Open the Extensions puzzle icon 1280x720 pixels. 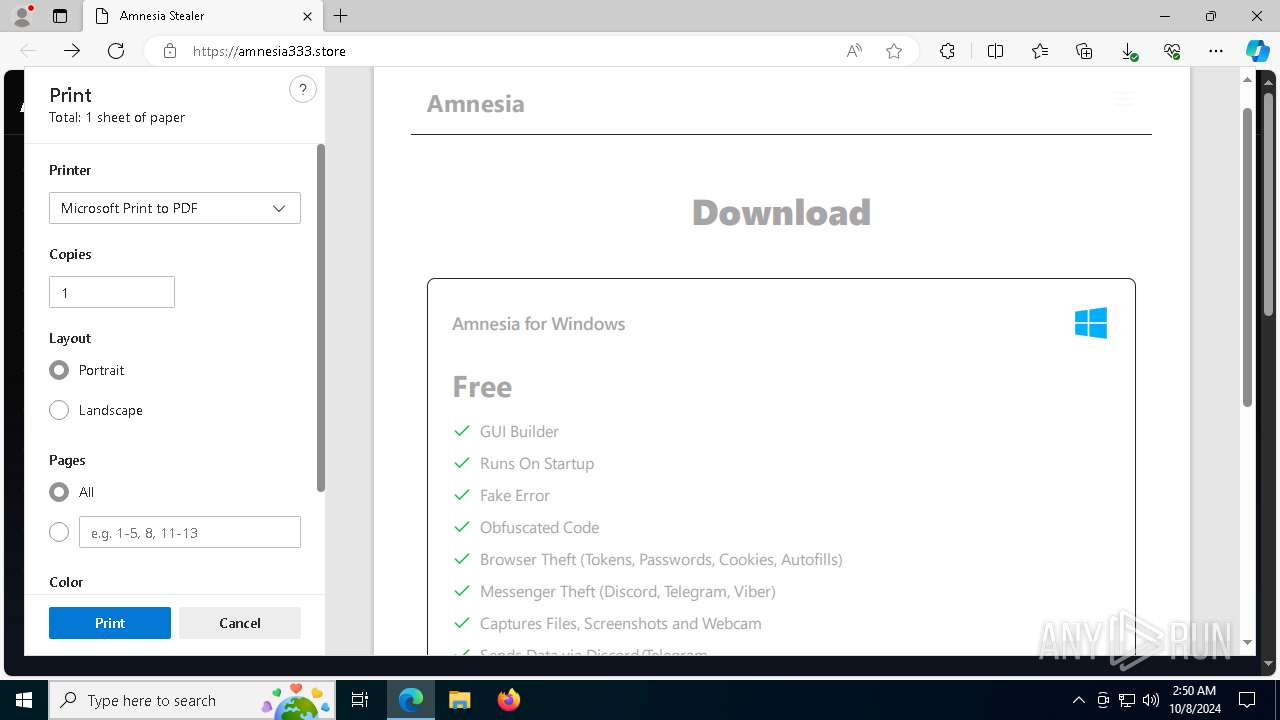[947, 51]
